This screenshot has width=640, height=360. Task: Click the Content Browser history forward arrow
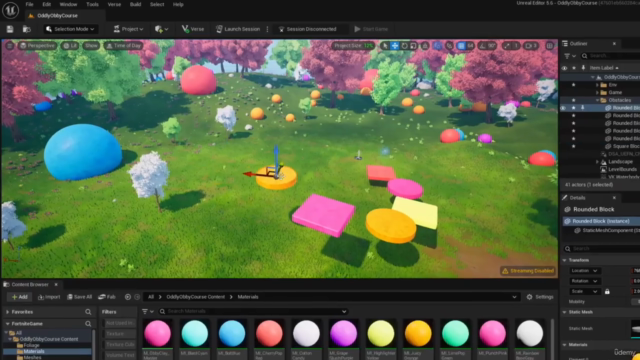point(137,297)
